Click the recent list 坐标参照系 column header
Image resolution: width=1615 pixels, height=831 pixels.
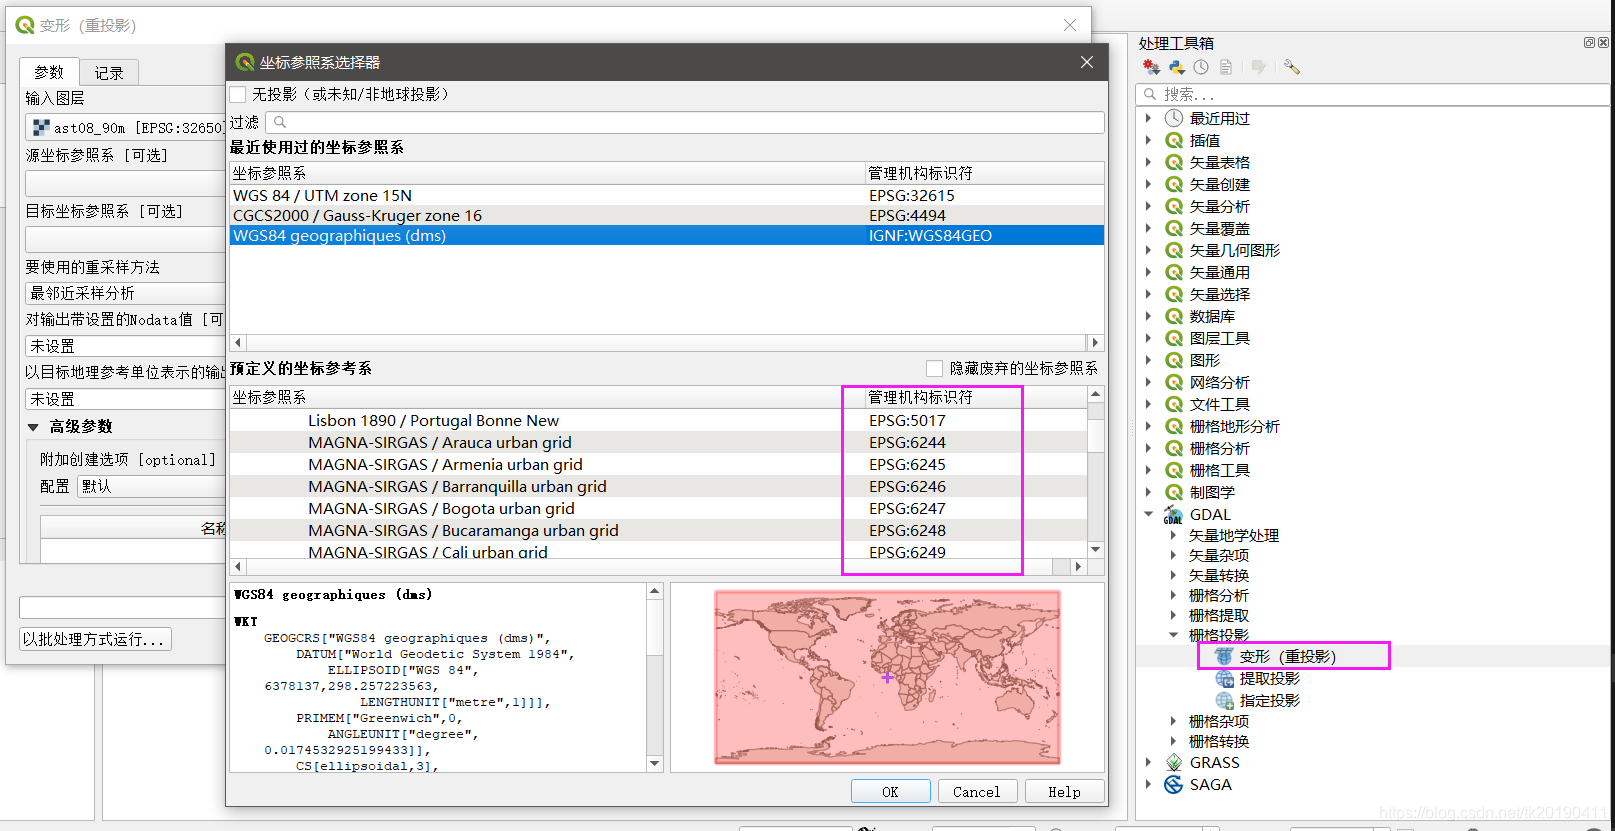[x=547, y=173]
